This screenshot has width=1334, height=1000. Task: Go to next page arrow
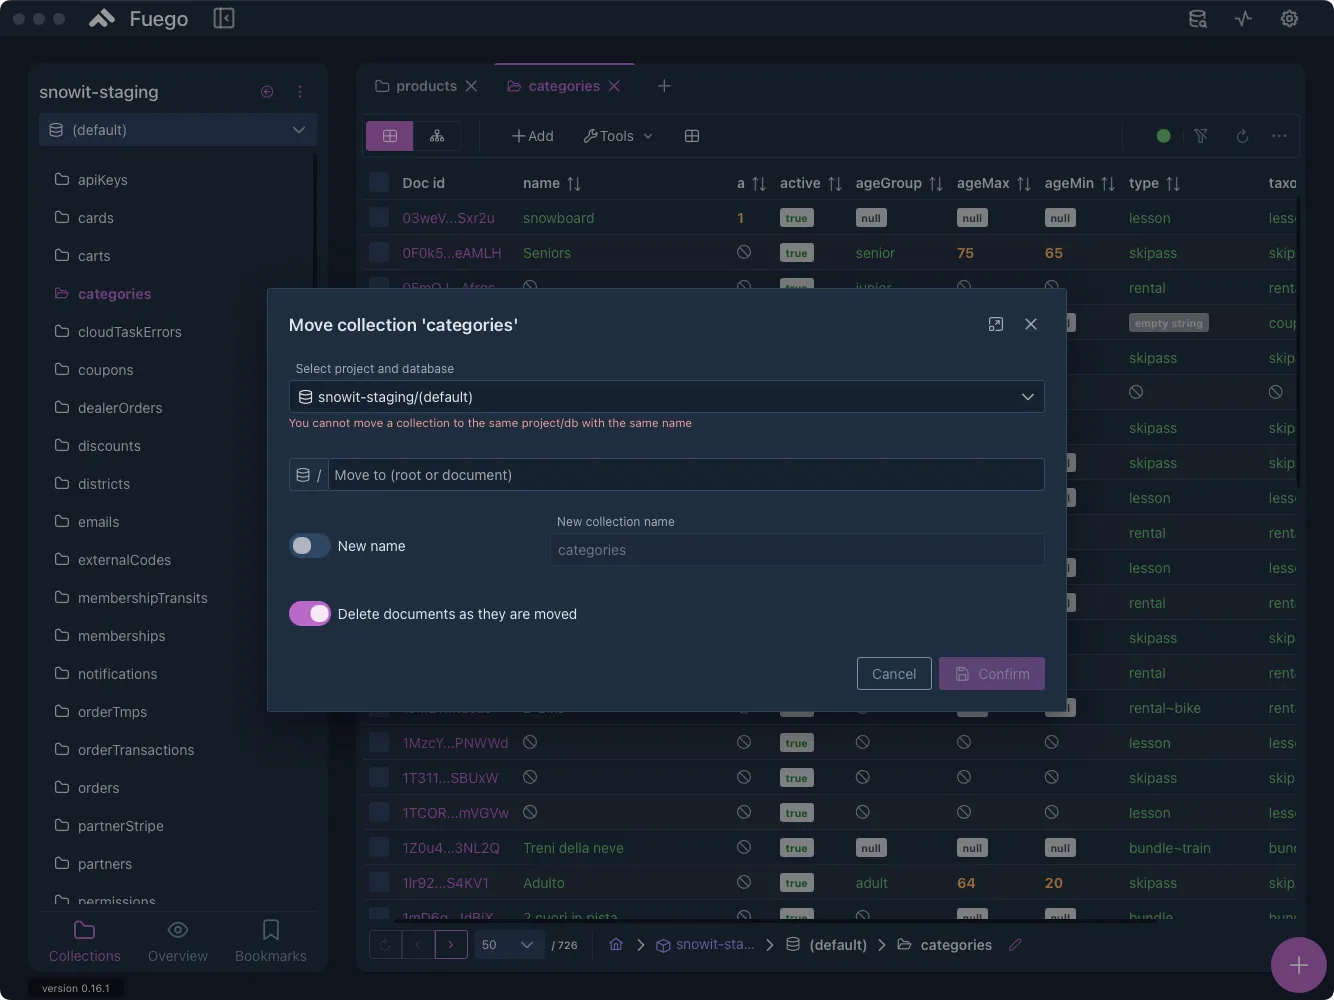click(451, 945)
